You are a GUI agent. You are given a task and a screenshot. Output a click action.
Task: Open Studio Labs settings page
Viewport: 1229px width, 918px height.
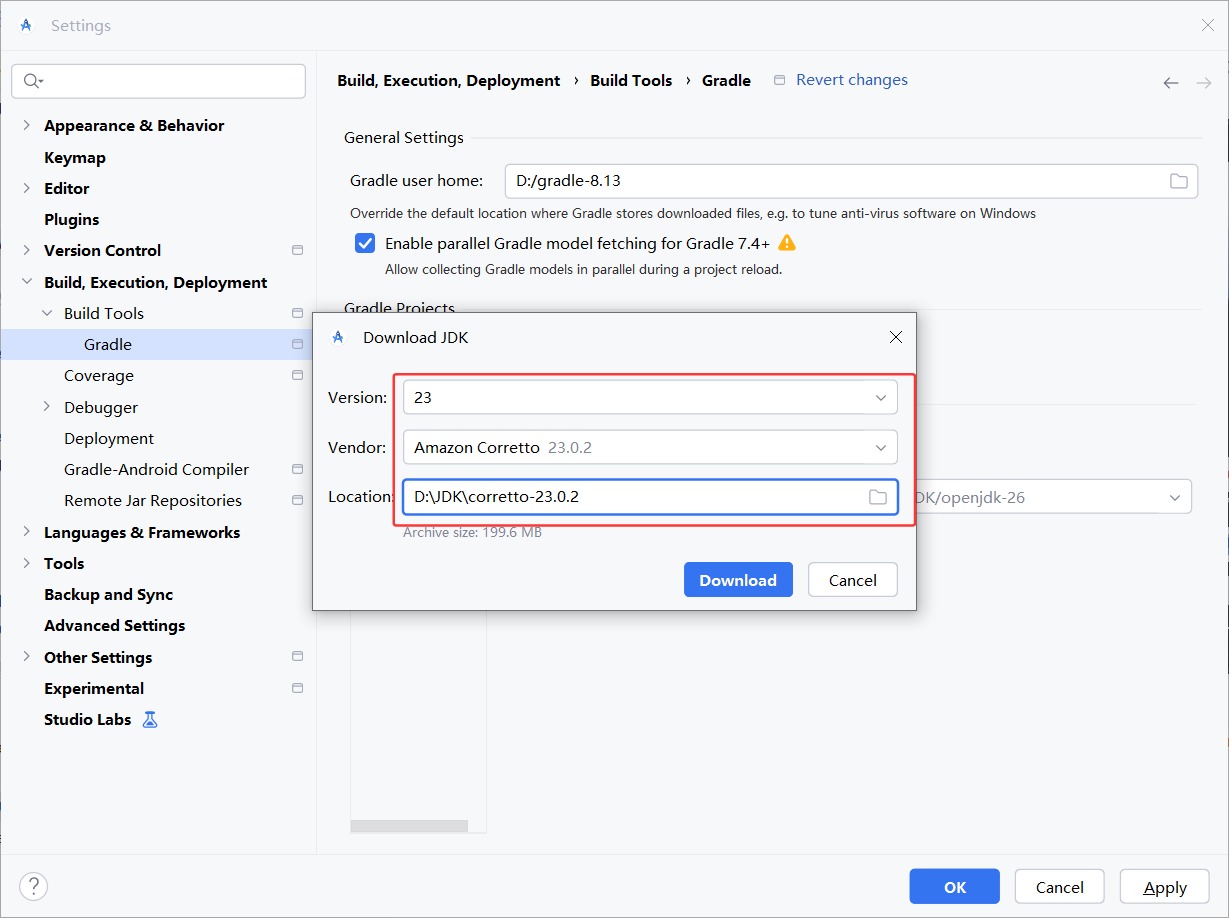click(x=88, y=720)
